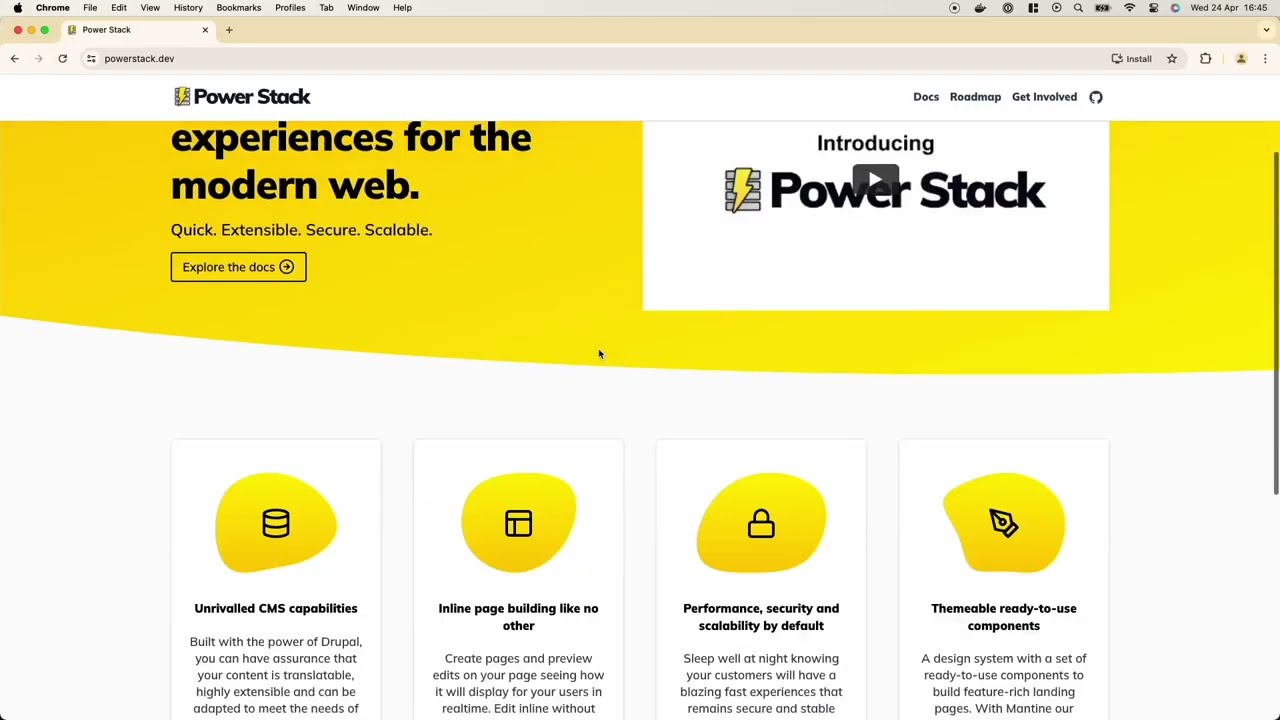Image resolution: width=1280 pixels, height=720 pixels.
Task: Open the Roadmap link in site navigation
Action: 975,97
